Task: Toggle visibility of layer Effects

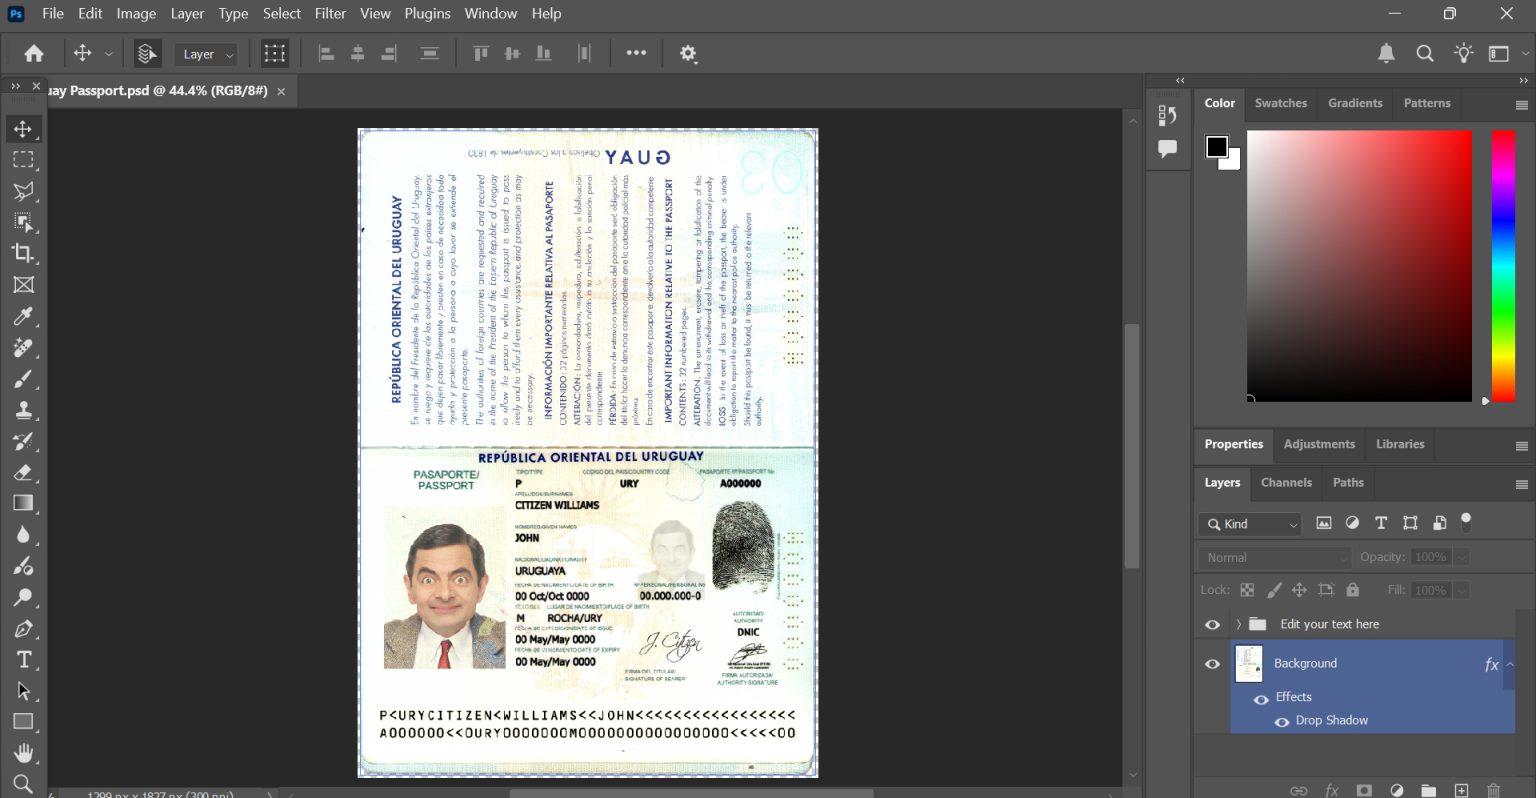Action: [x=1261, y=698]
